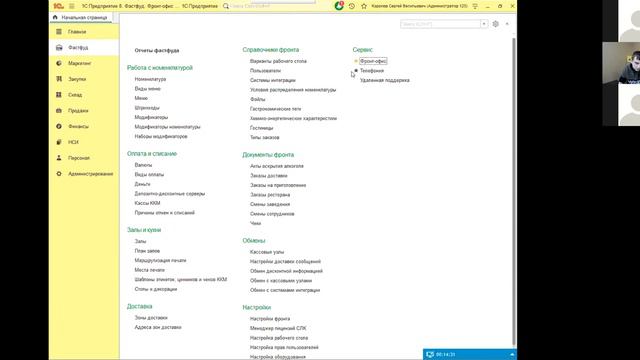Expand the blue screen-share timer bar arrow
Image resolution: width=640 pixels, height=360 pixels.
512,354
